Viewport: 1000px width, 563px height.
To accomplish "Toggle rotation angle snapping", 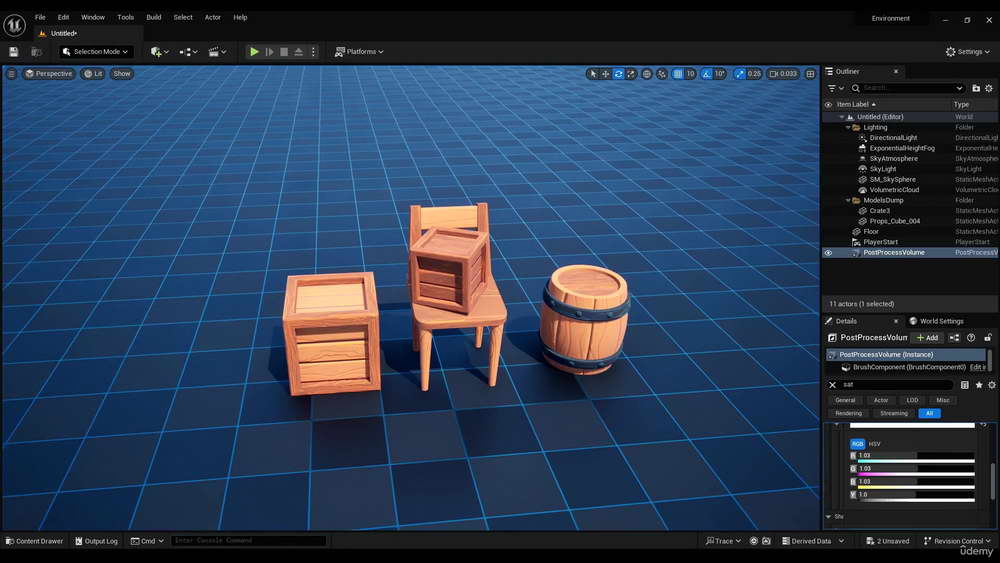I will [707, 74].
